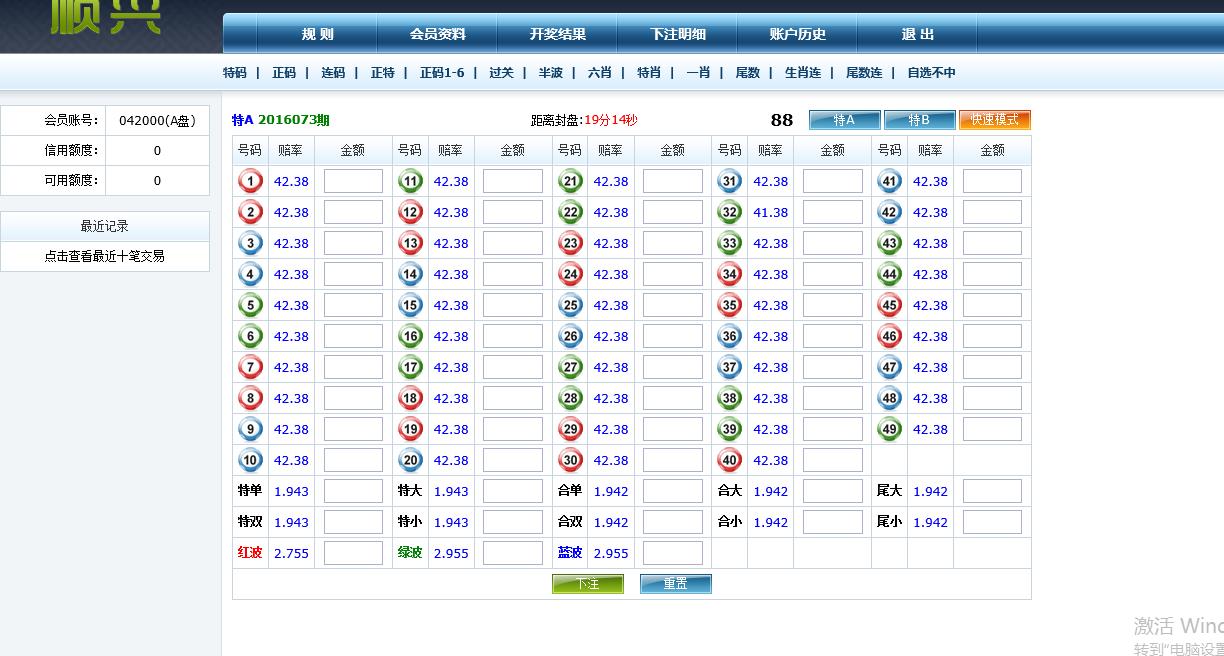The height and width of the screenshot is (656, 1224).
Task: Switch to the 连码 tab
Action: (333, 73)
